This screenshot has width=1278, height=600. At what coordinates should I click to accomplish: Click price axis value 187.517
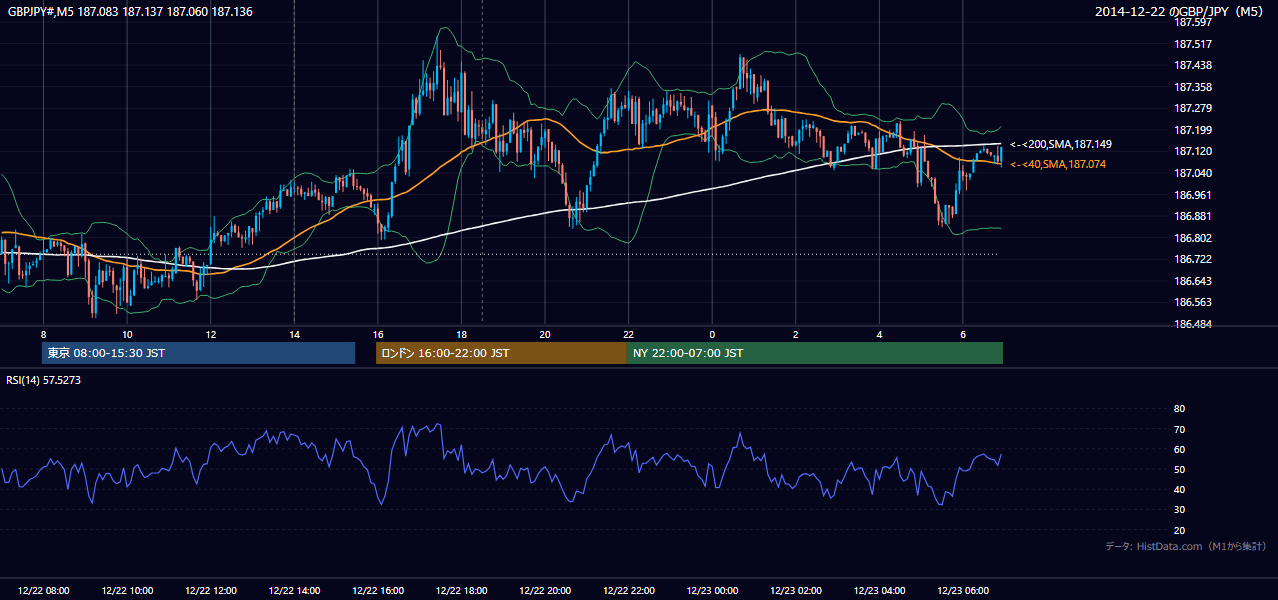point(1194,44)
